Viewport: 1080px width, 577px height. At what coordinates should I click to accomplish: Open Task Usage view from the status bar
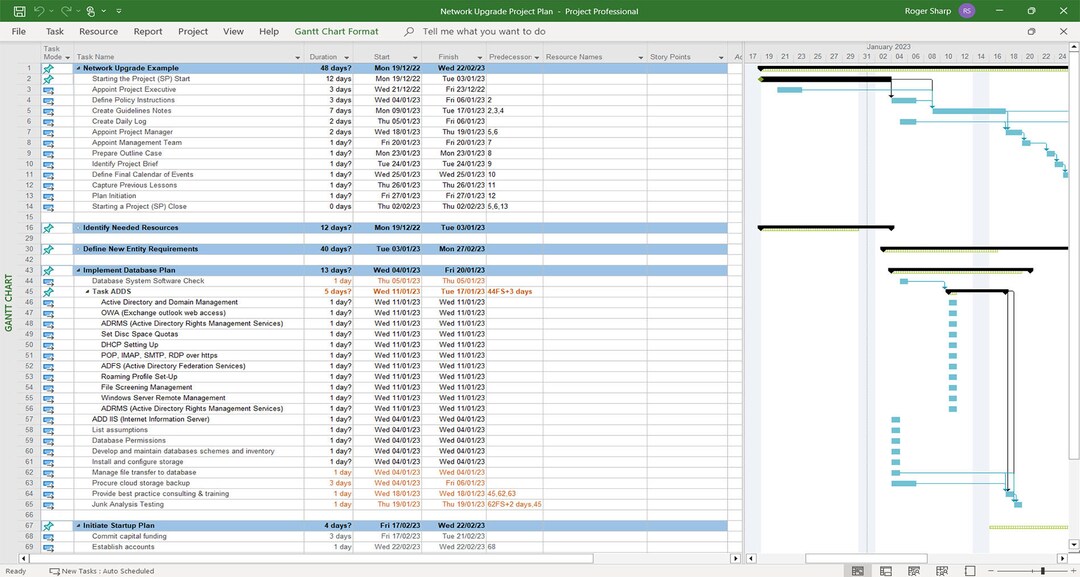887,570
